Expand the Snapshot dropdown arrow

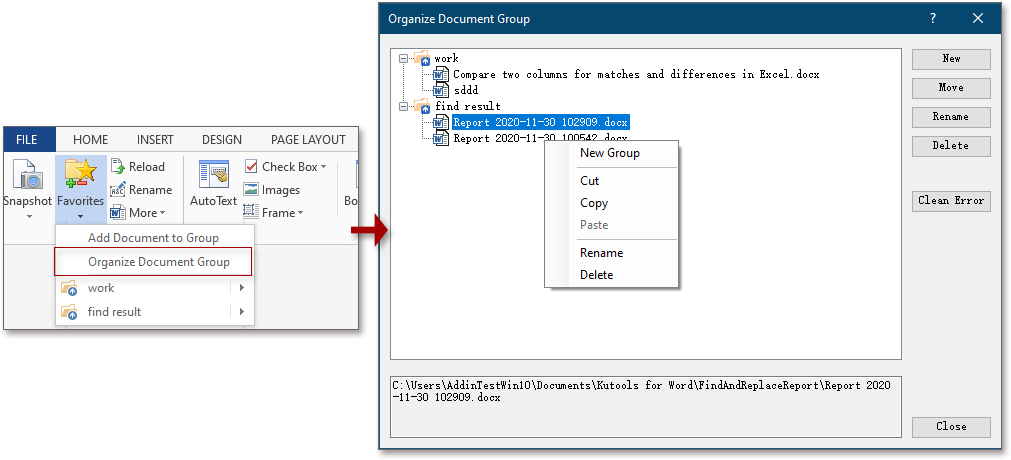pyautogui.click(x=29, y=216)
